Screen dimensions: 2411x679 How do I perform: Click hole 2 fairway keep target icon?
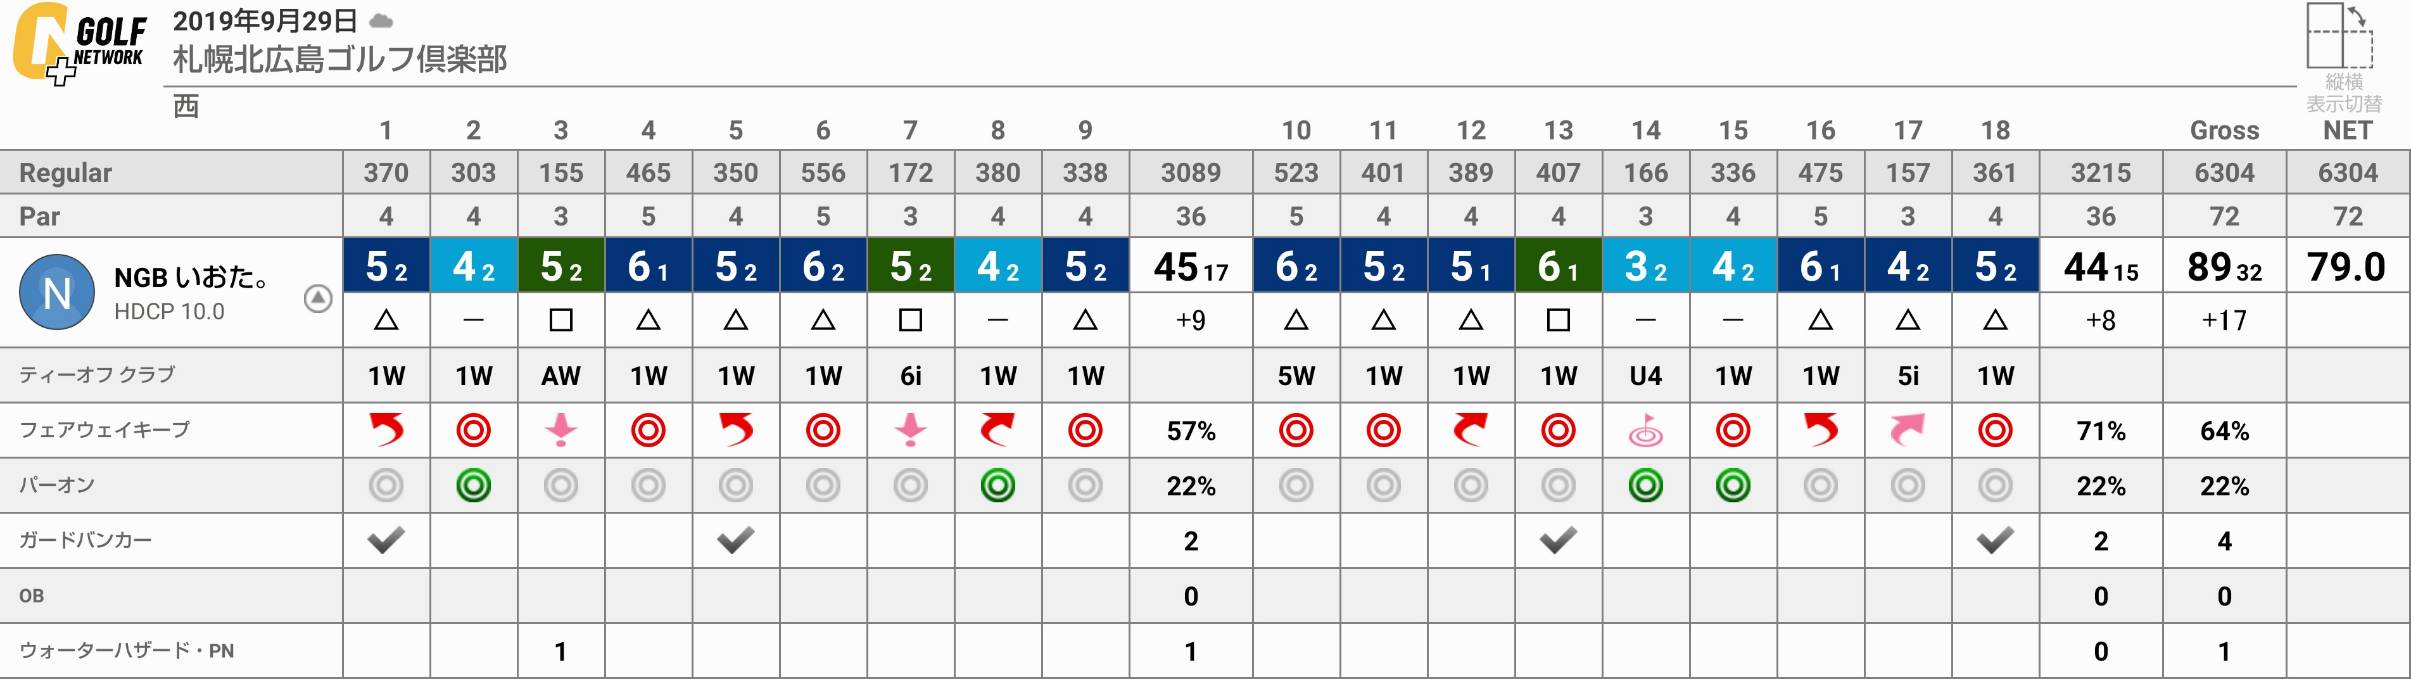click(x=473, y=431)
